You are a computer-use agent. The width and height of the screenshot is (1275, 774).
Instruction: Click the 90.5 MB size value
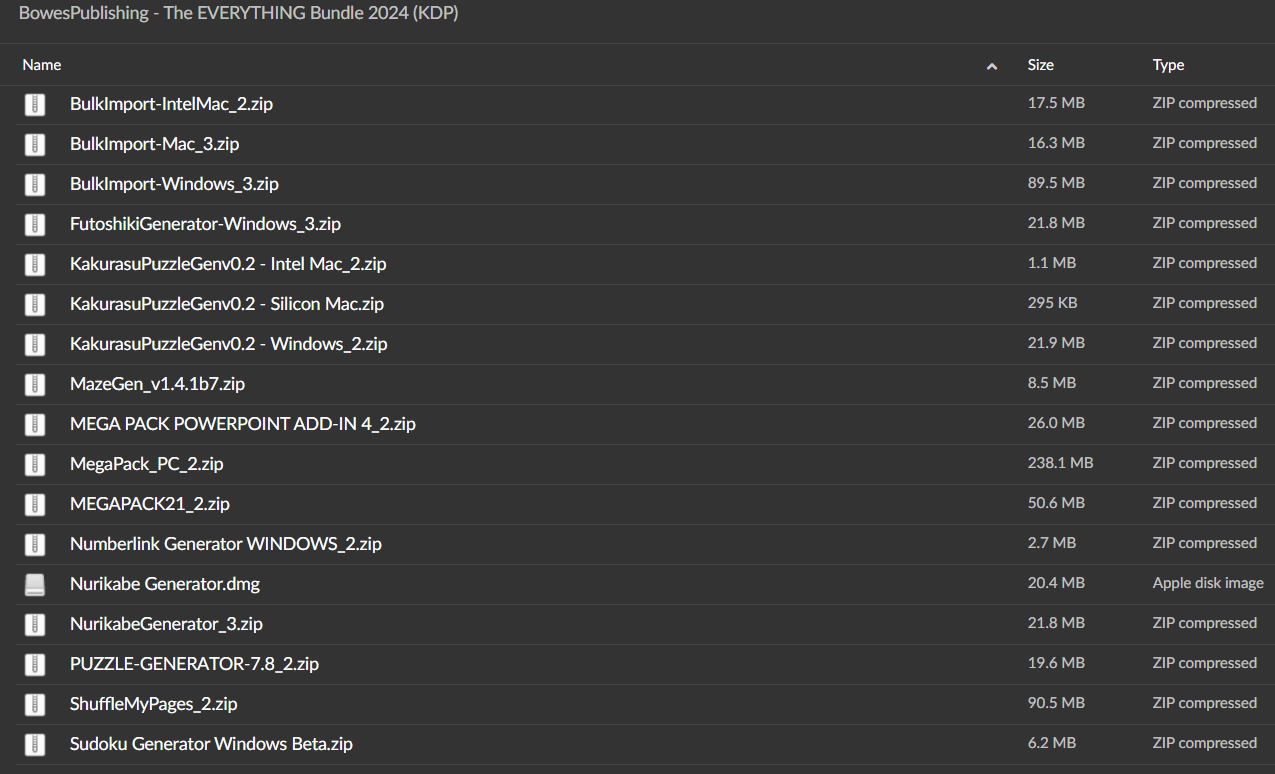tap(1056, 703)
